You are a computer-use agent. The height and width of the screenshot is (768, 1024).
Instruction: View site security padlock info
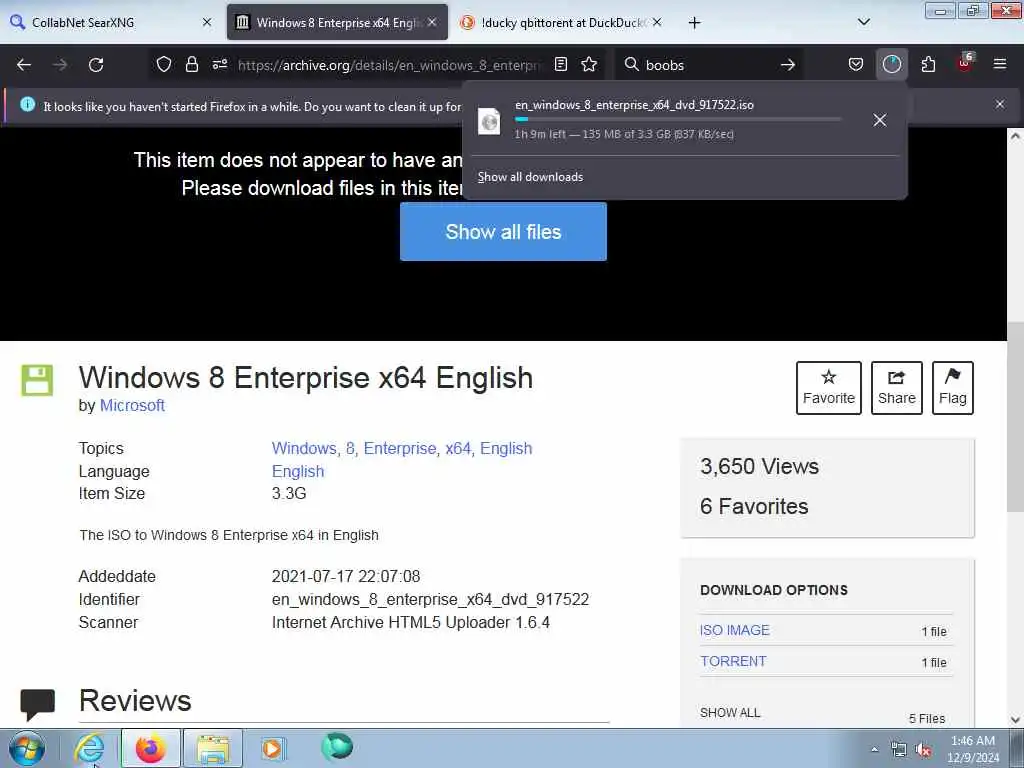pos(191,65)
